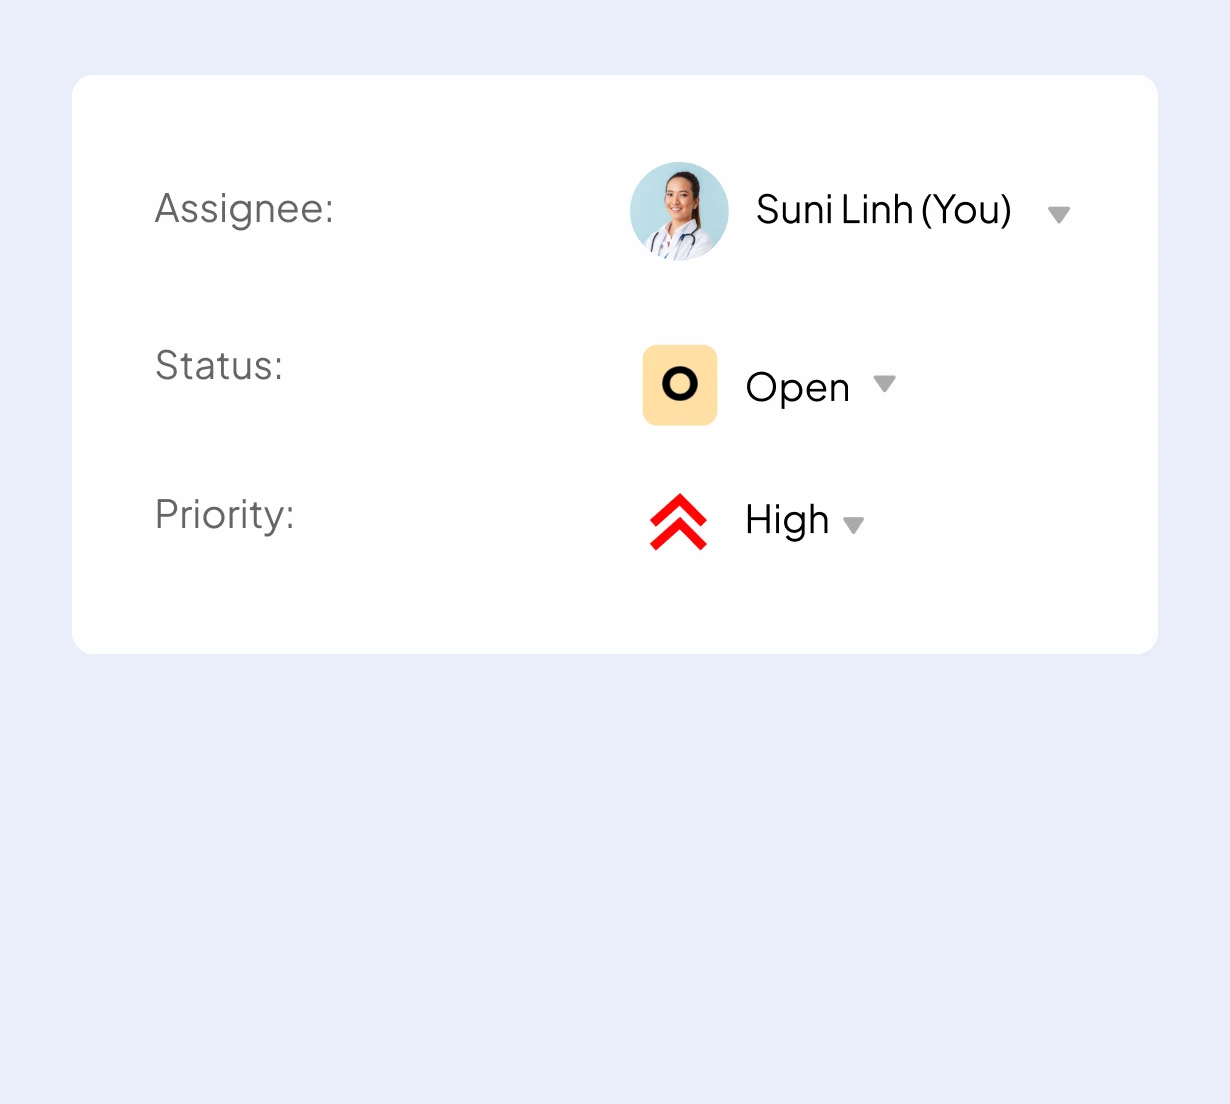1230x1104 pixels.
Task: Select the circle symbol inside the status badge
Action: click(680, 382)
